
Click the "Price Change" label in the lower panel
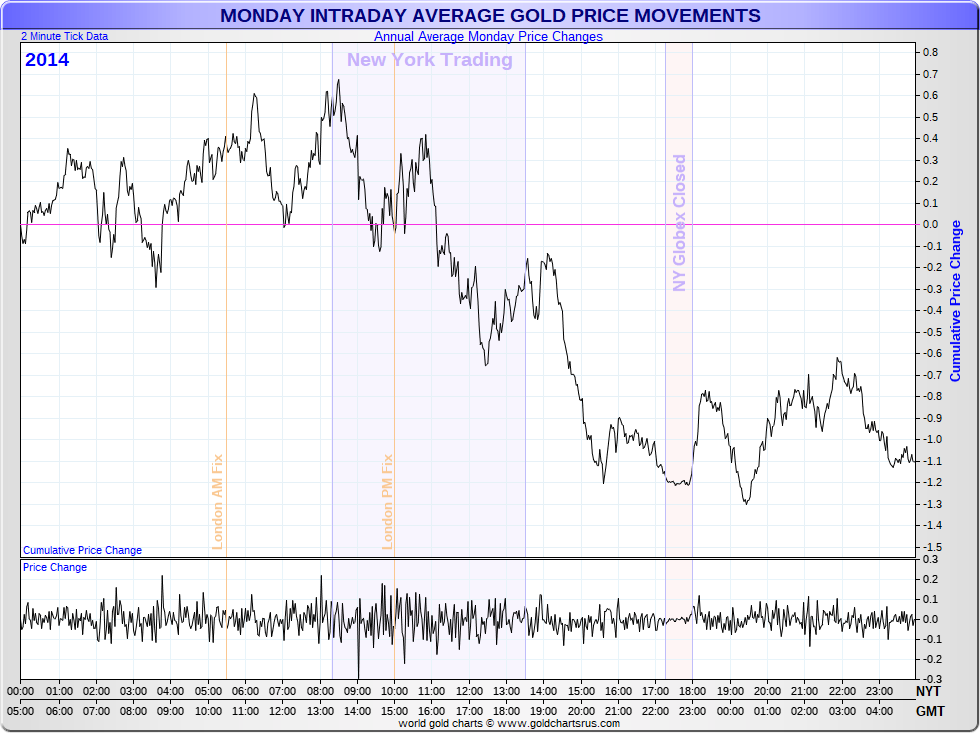[x=55, y=567]
